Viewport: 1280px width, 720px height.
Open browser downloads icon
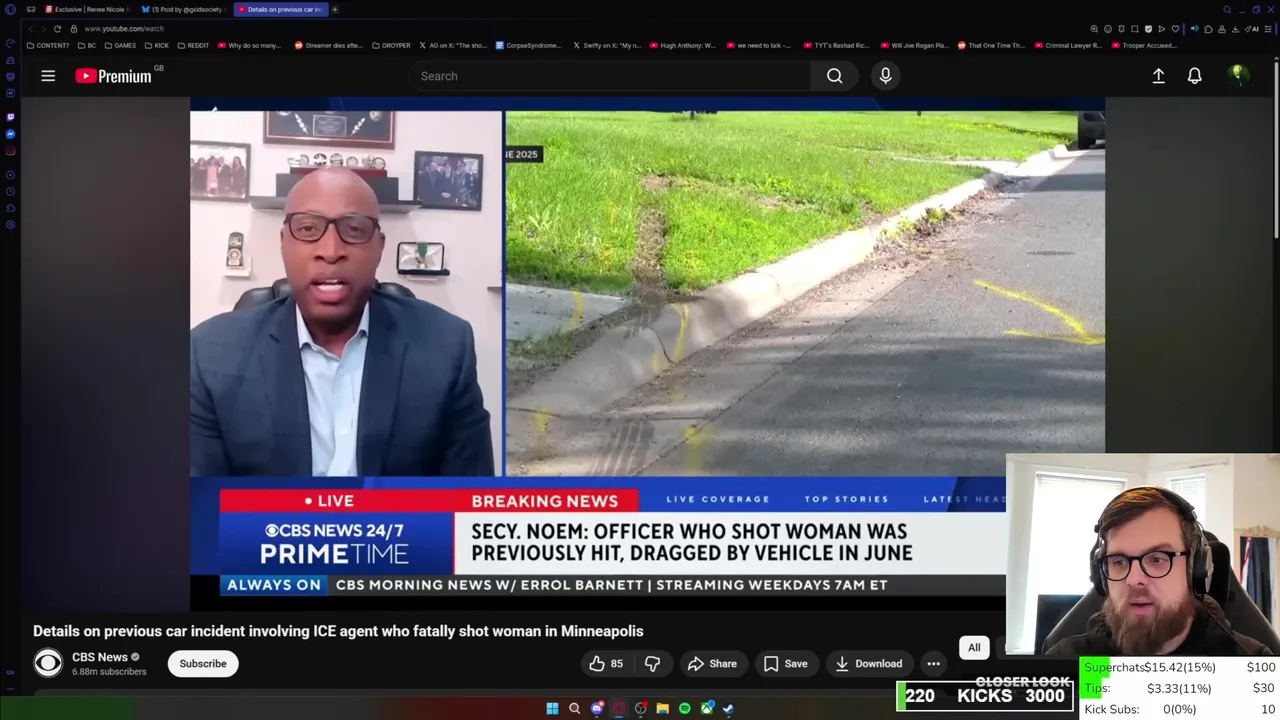point(1235,29)
